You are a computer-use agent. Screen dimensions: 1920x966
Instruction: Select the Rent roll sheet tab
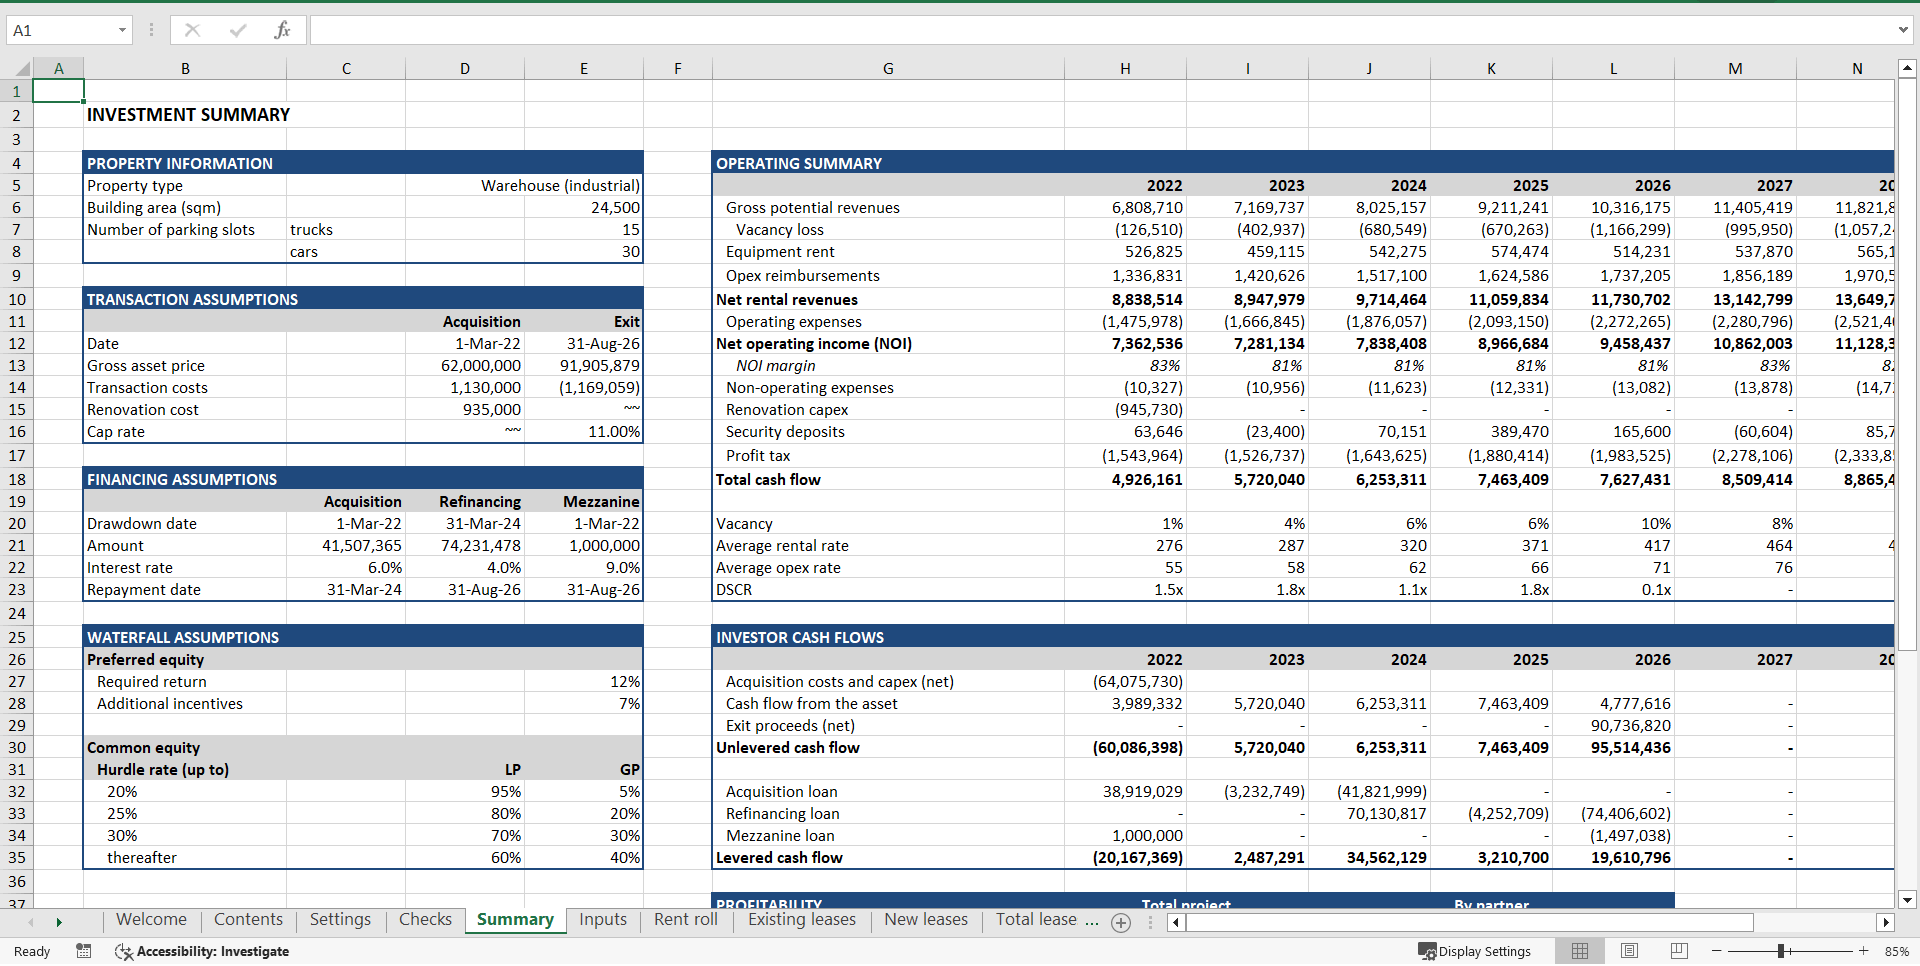(686, 920)
